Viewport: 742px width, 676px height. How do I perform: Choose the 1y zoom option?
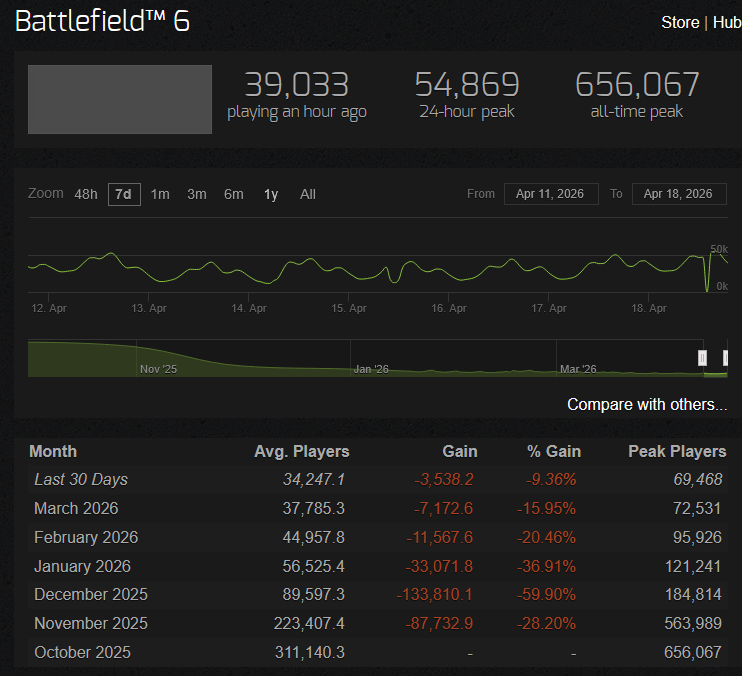coord(271,194)
